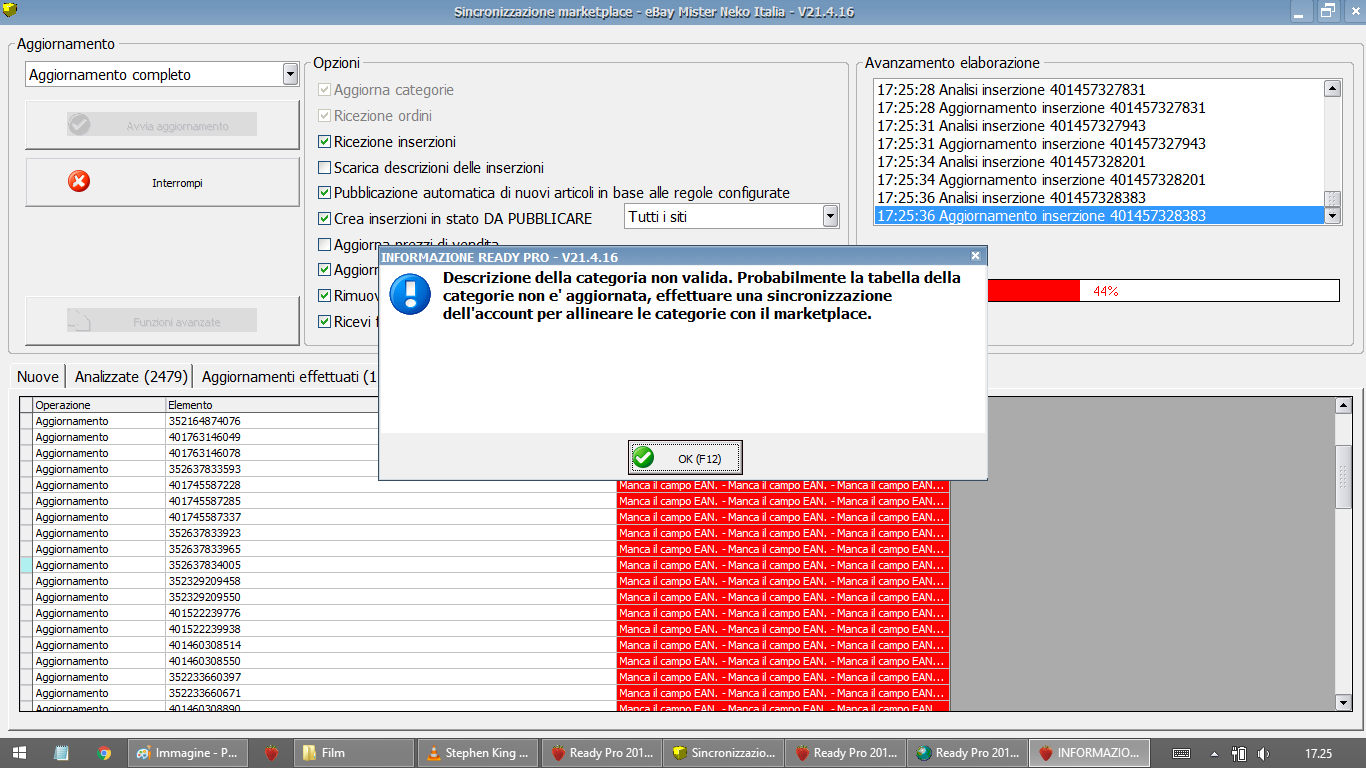Select the Ready Pro taskbar button with globe icon
Screen dimensions: 1366x768
pos(968,753)
